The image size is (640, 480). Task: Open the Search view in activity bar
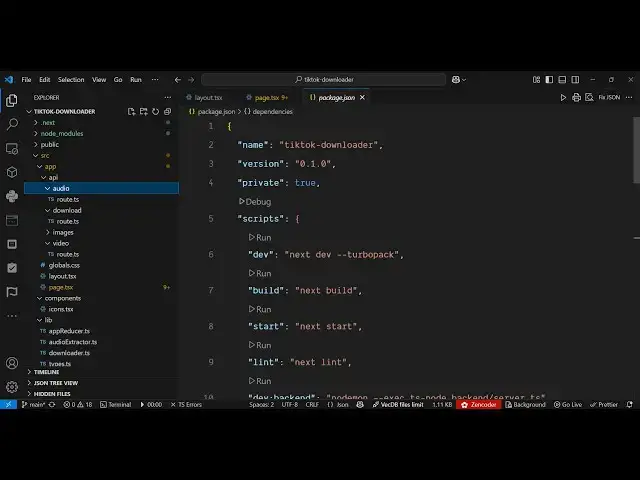click(x=12, y=124)
